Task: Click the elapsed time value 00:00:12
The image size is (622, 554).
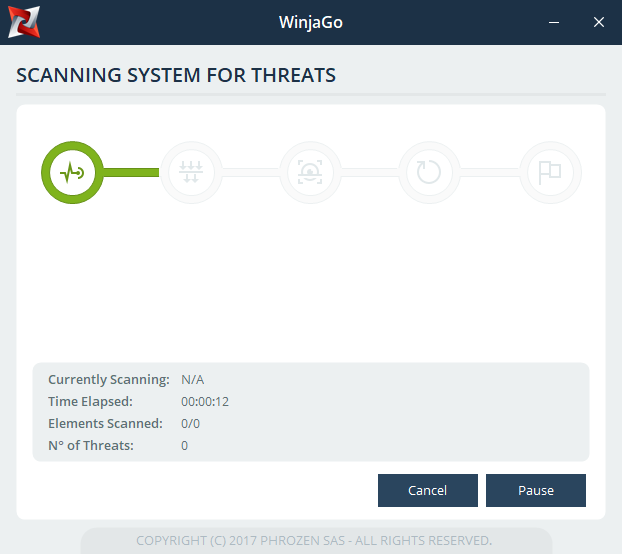Action: click(x=205, y=402)
